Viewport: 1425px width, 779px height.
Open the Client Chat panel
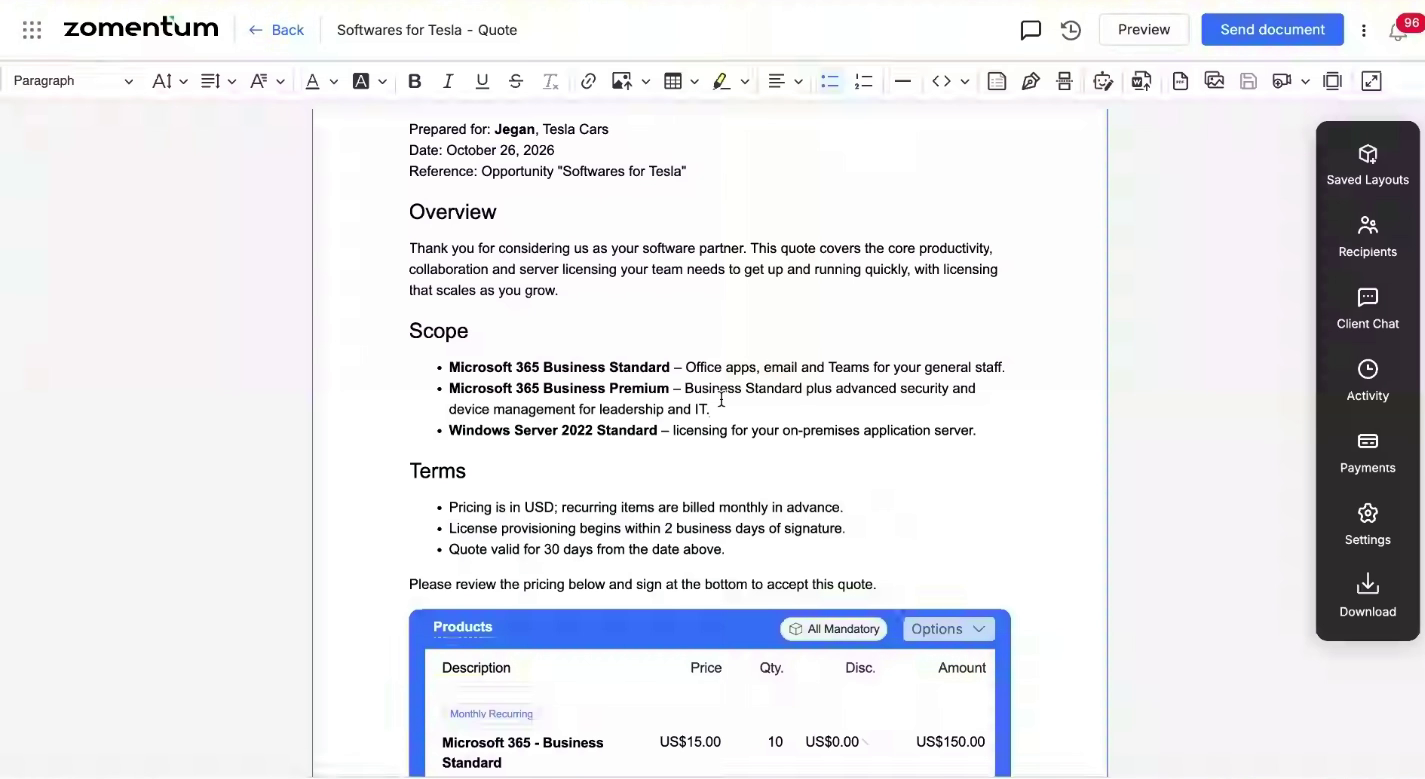click(1367, 309)
